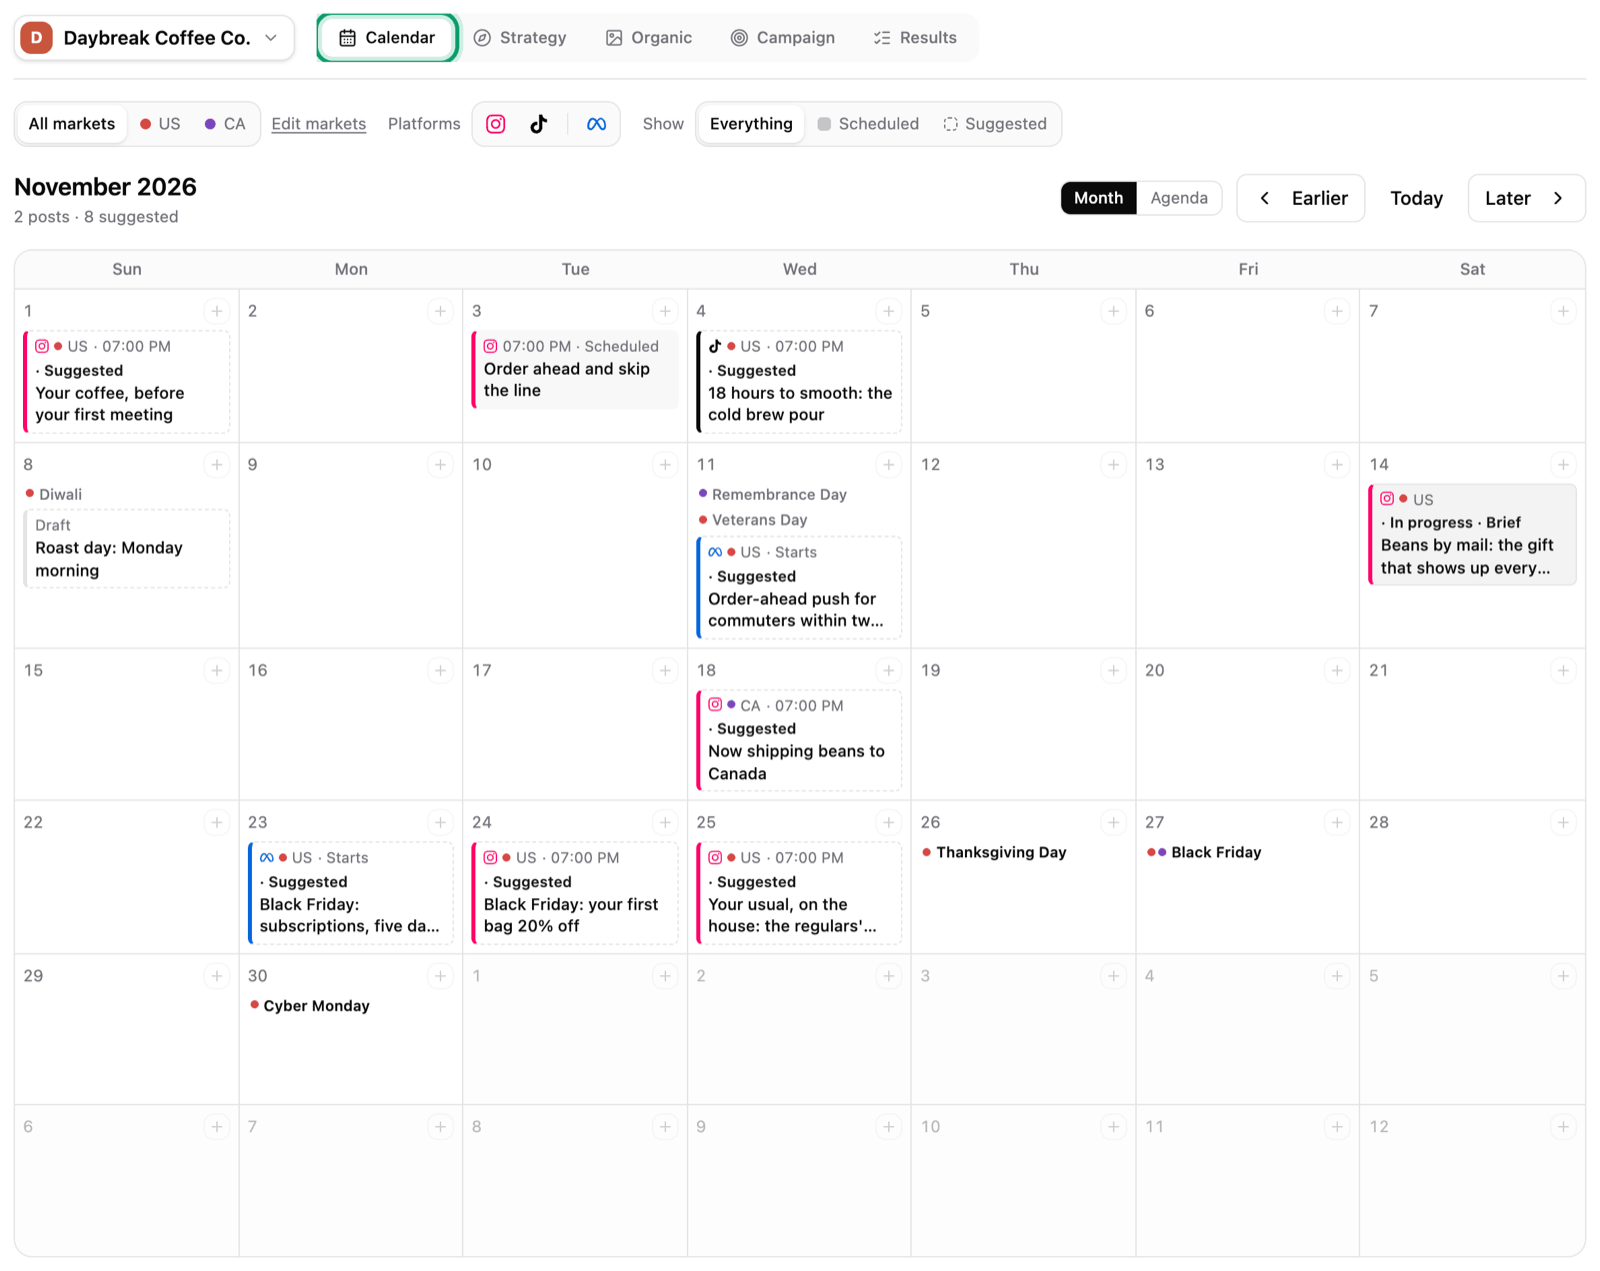Click the plus icon on November 7

[x=1562, y=311]
